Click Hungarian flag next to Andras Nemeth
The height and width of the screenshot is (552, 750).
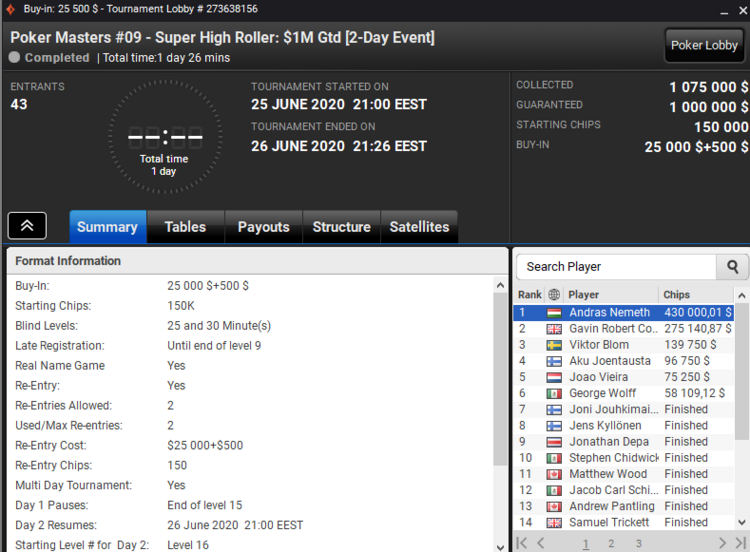click(554, 313)
